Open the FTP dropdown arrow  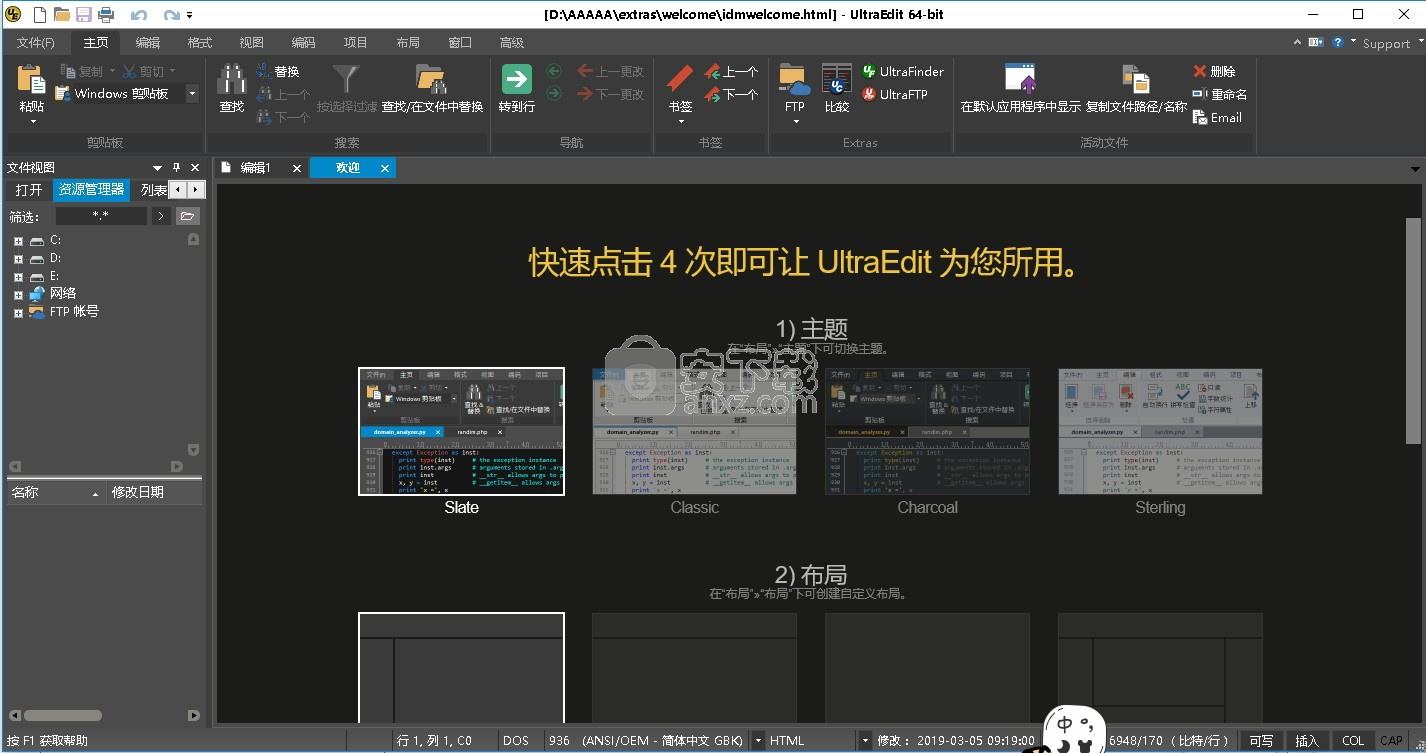point(795,122)
